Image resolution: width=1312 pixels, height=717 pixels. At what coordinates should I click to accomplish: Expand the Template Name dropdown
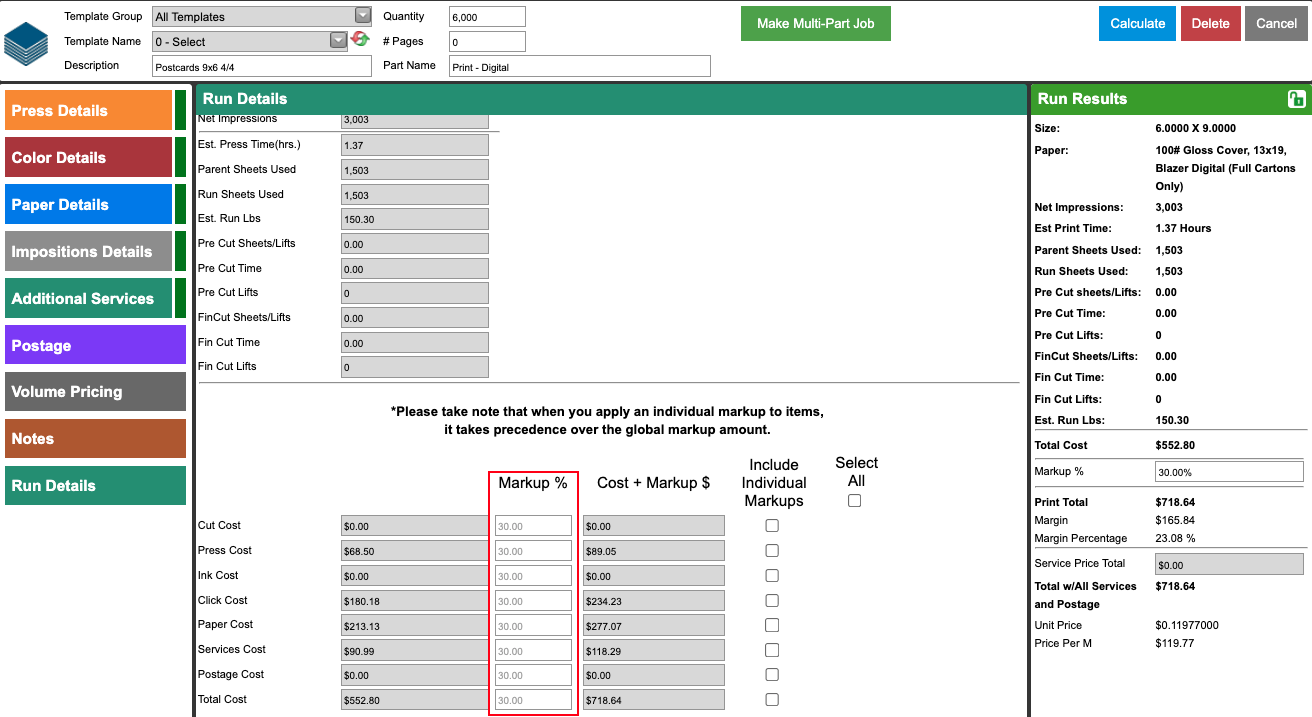click(x=250, y=41)
